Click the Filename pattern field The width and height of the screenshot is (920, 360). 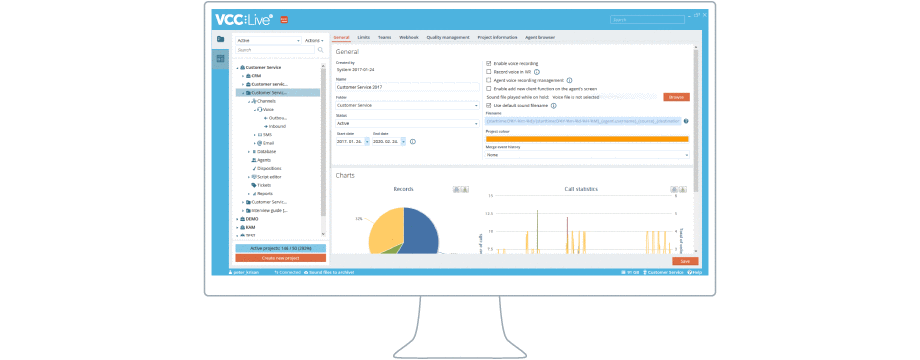click(x=584, y=121)
